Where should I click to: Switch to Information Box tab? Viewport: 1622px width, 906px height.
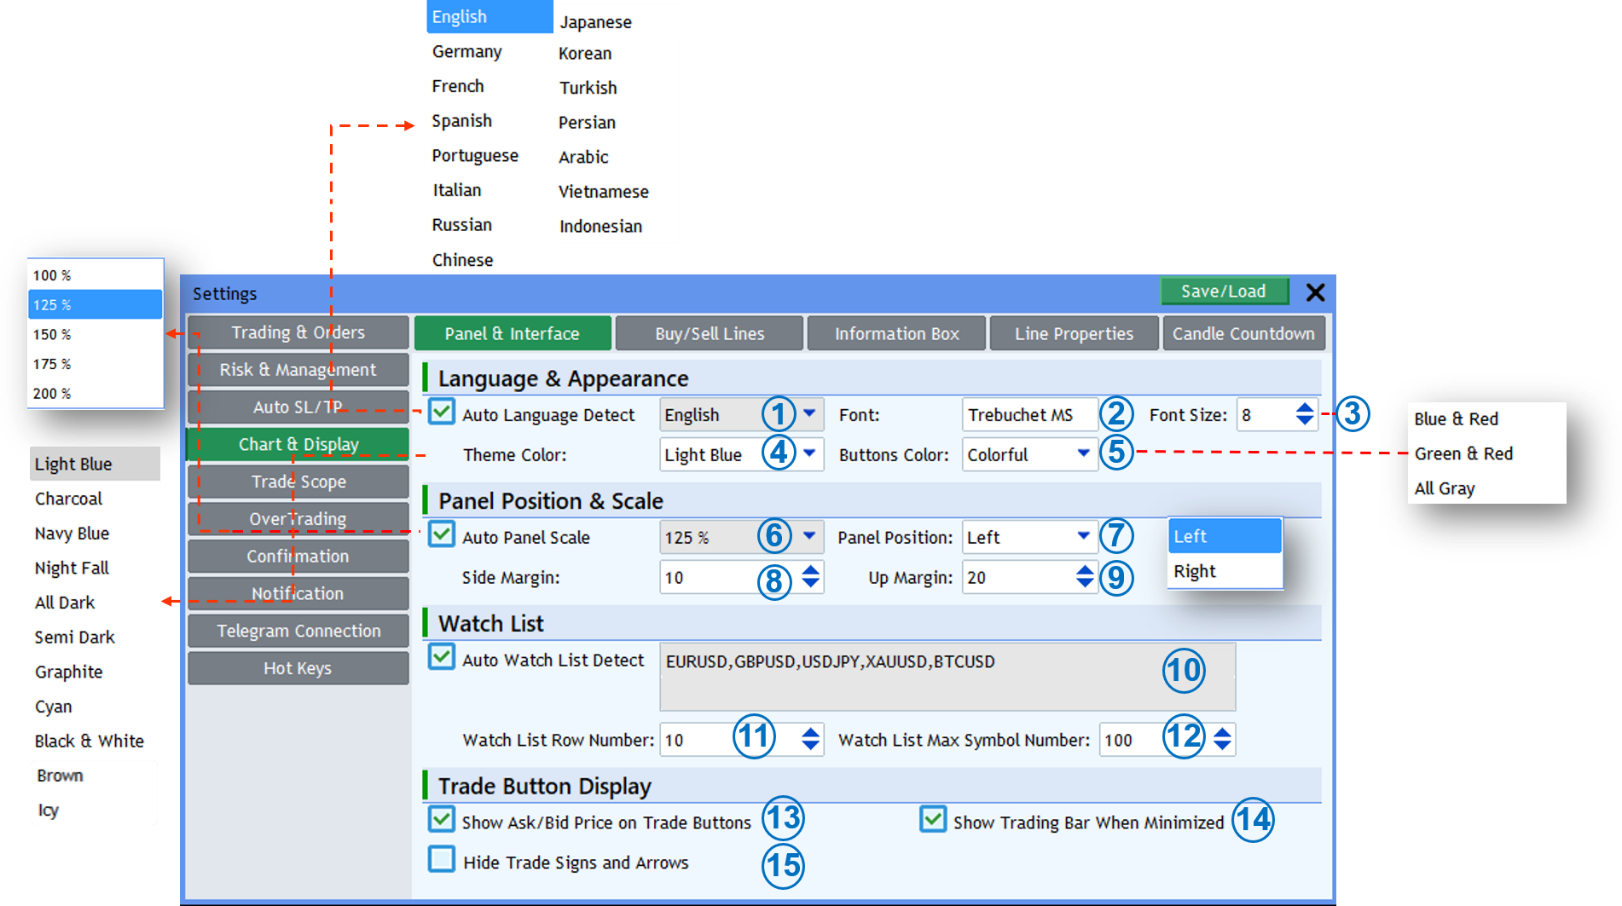coord(896,333)
